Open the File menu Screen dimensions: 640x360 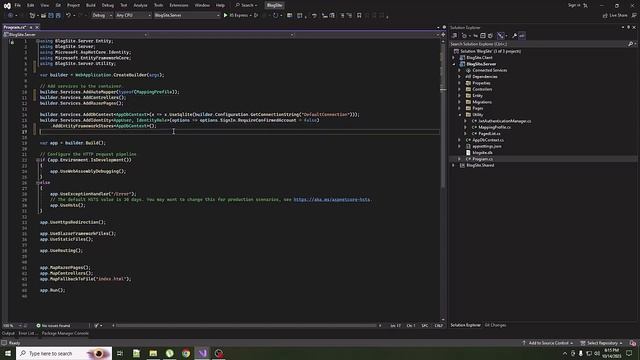point(18,5)
